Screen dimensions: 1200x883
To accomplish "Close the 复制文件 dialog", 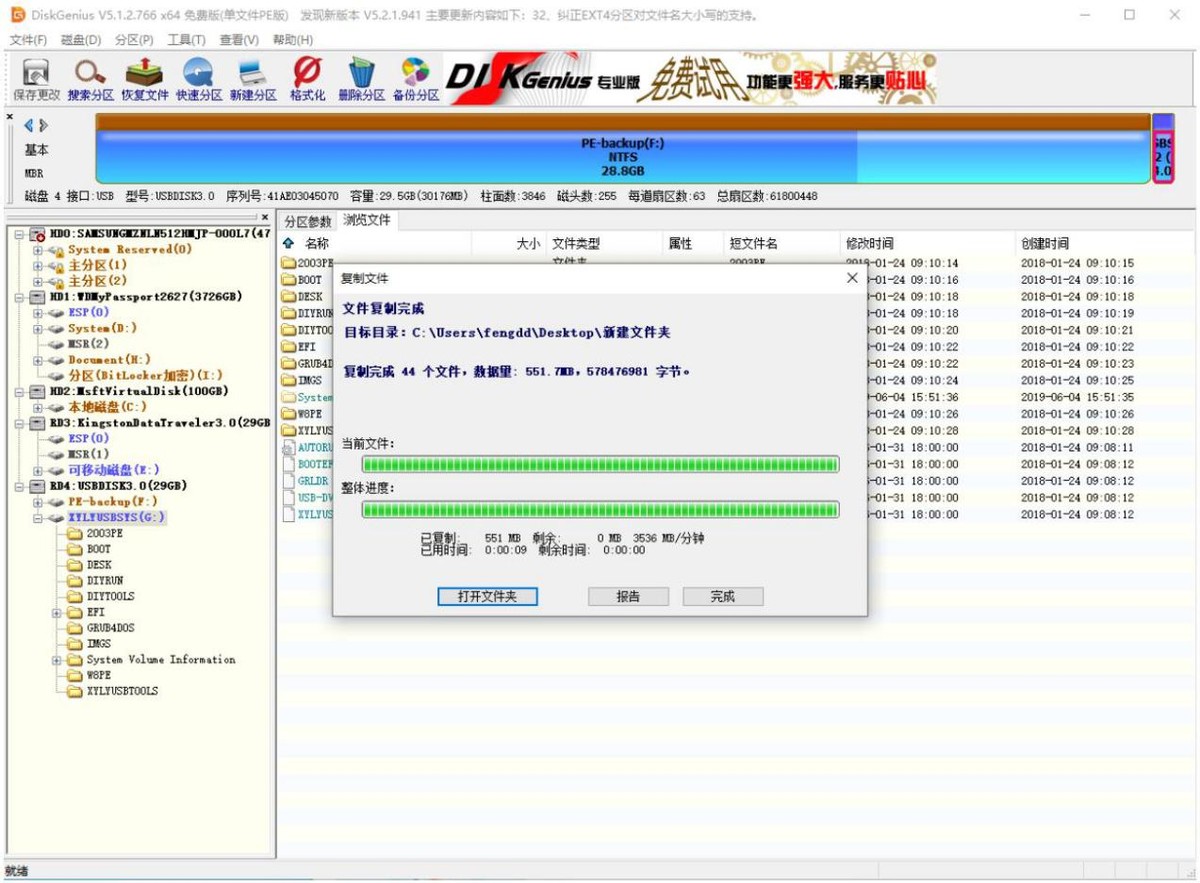I will [x=852, y=278].
